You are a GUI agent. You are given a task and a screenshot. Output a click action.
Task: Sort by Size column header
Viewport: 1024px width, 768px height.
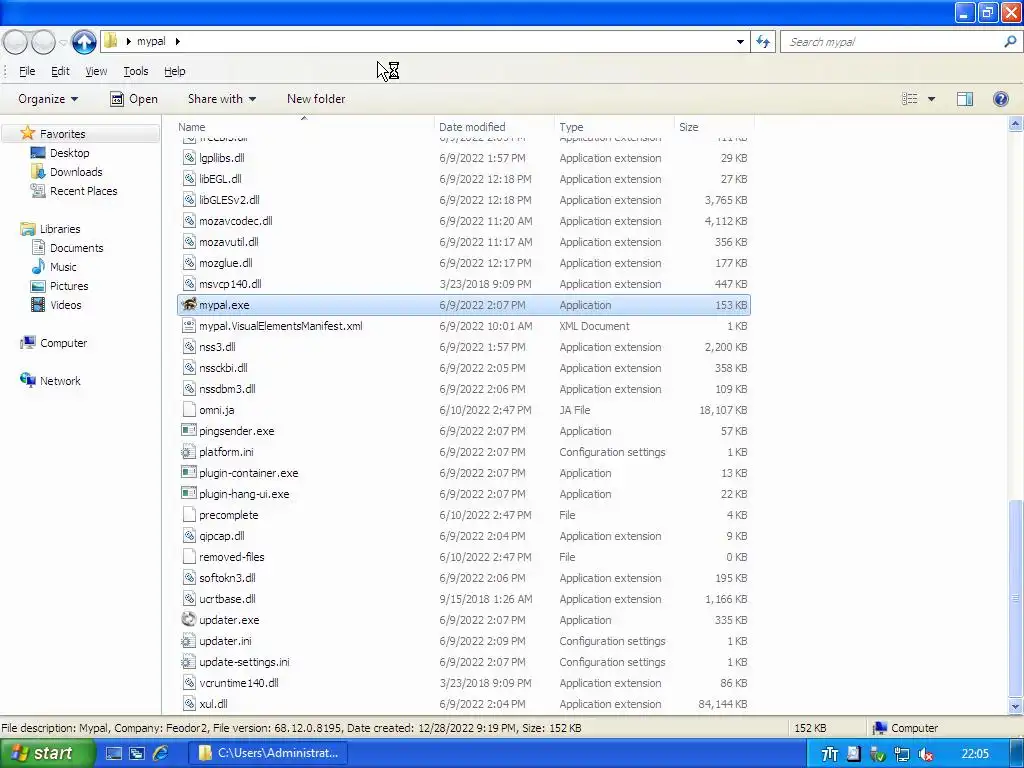click(714, 127)
